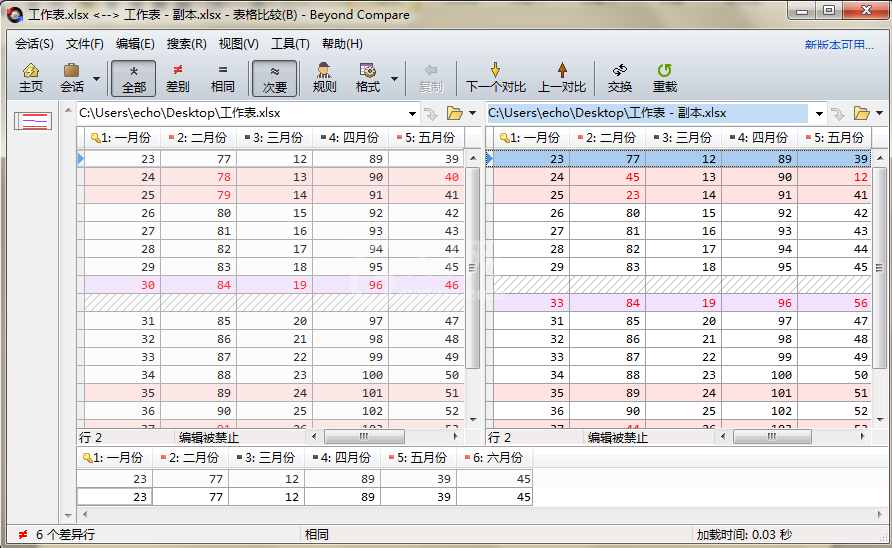The image size is (892, 548).
Task: Open the 搜索(R) menu
Action: [187, 44]
